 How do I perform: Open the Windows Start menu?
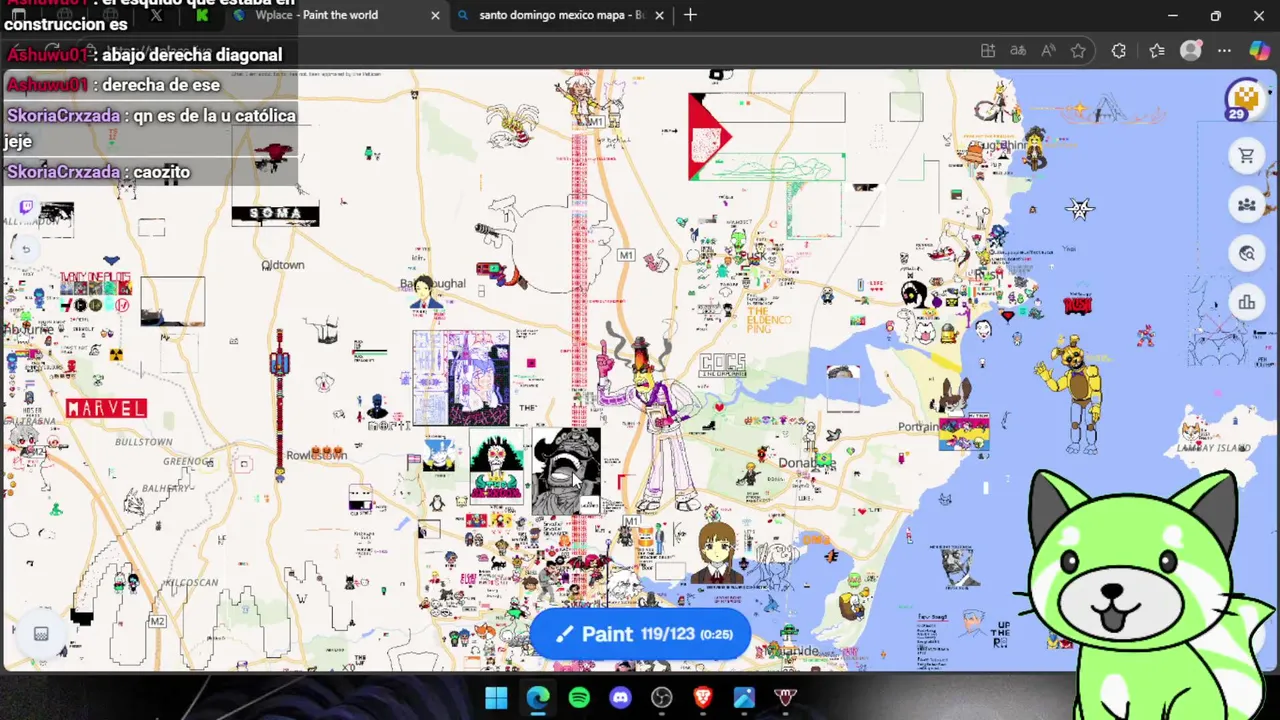click(496, 697)
